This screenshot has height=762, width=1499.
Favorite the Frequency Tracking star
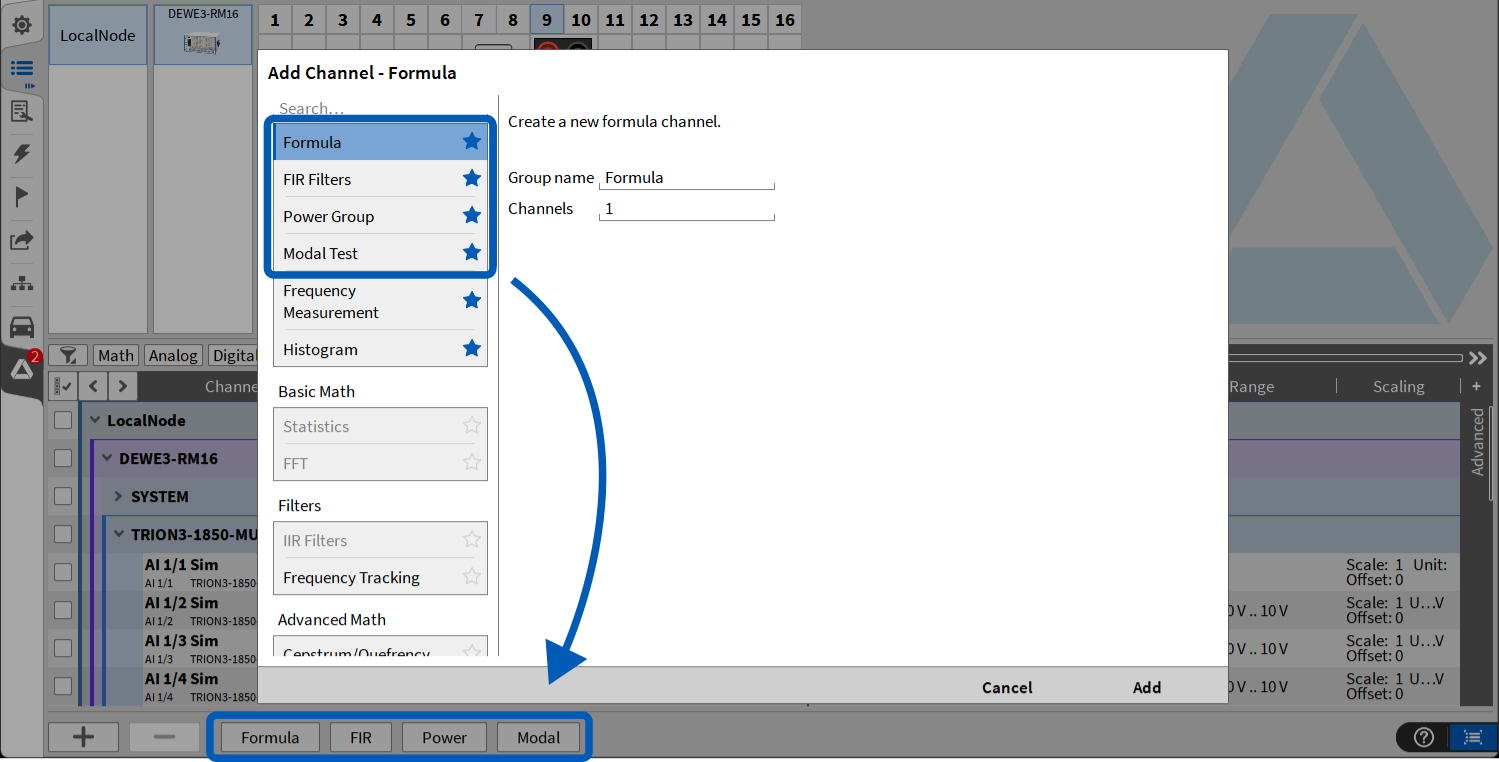pyautogui.click(x=472, y=576)
